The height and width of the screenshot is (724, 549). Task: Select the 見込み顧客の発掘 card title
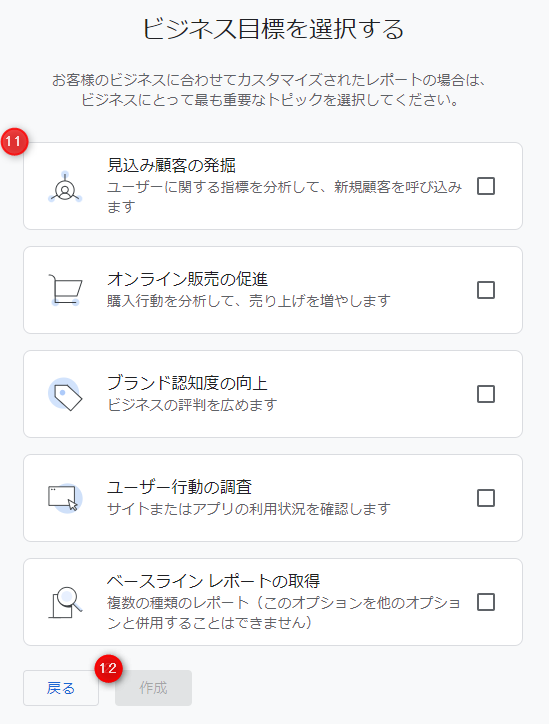tap(171, 165)
